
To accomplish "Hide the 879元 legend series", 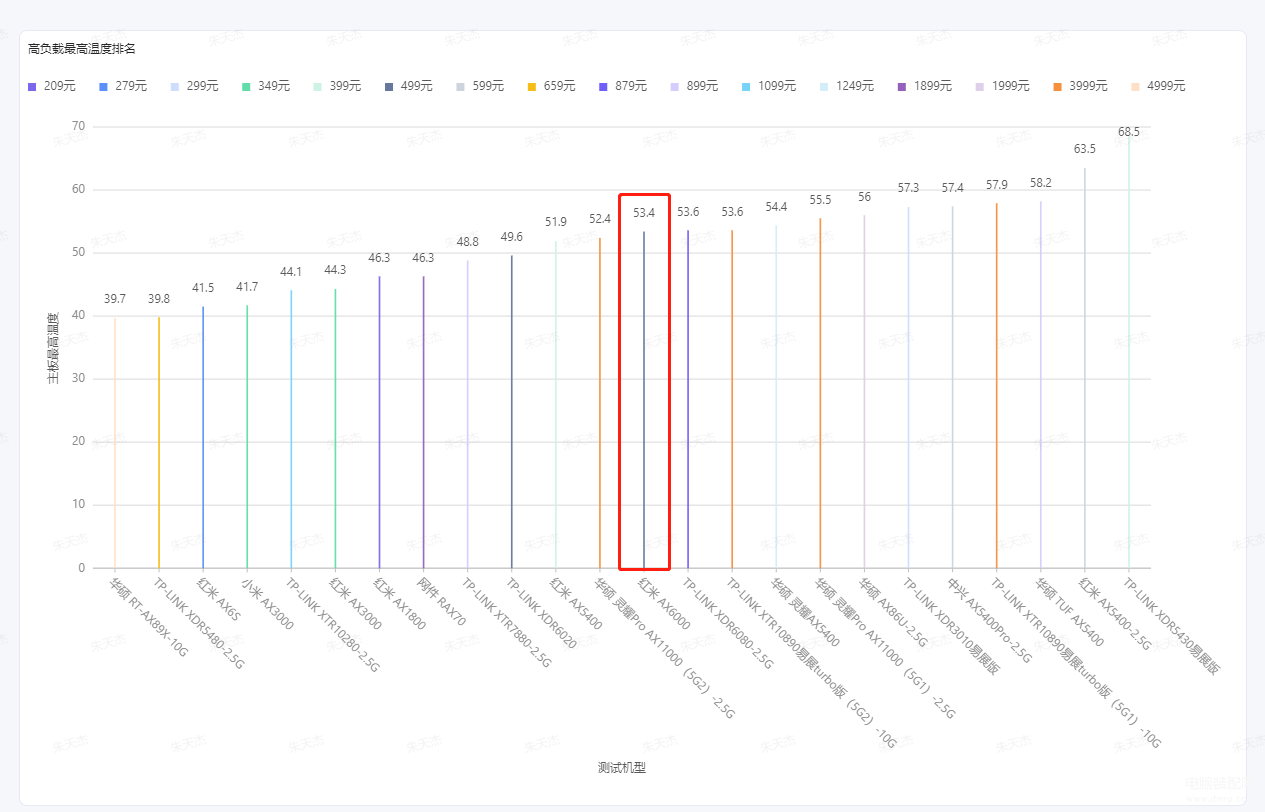I will coord(623,86).
